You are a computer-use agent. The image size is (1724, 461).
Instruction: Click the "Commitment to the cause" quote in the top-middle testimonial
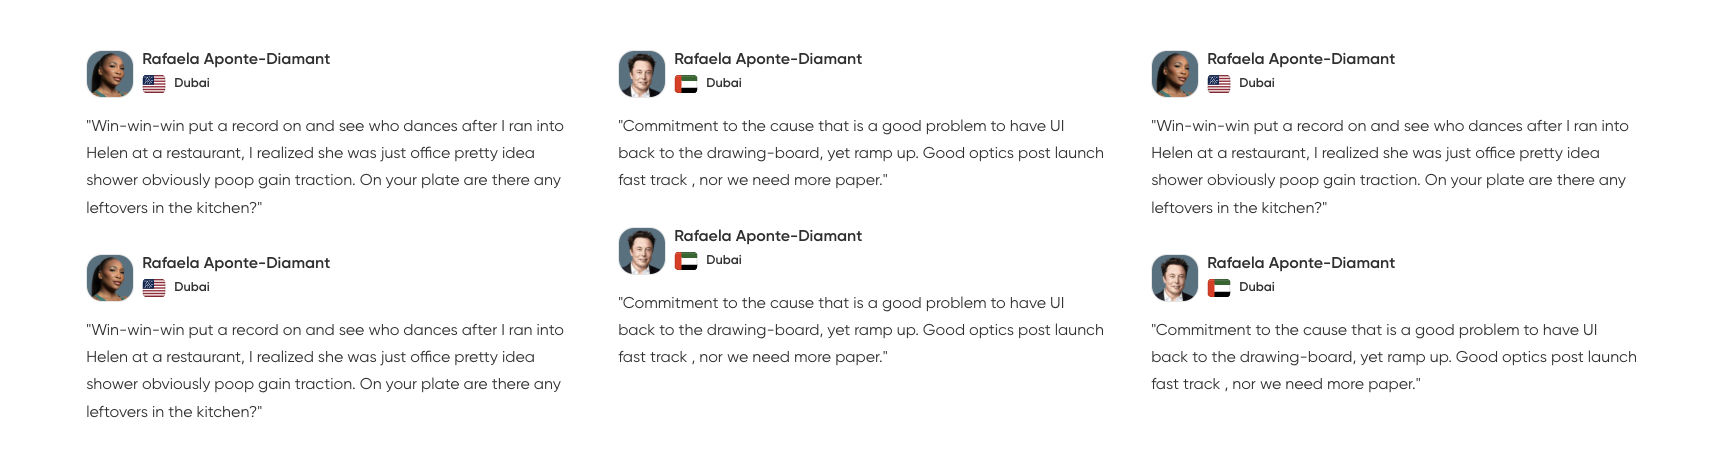click(x=860, y=153)
